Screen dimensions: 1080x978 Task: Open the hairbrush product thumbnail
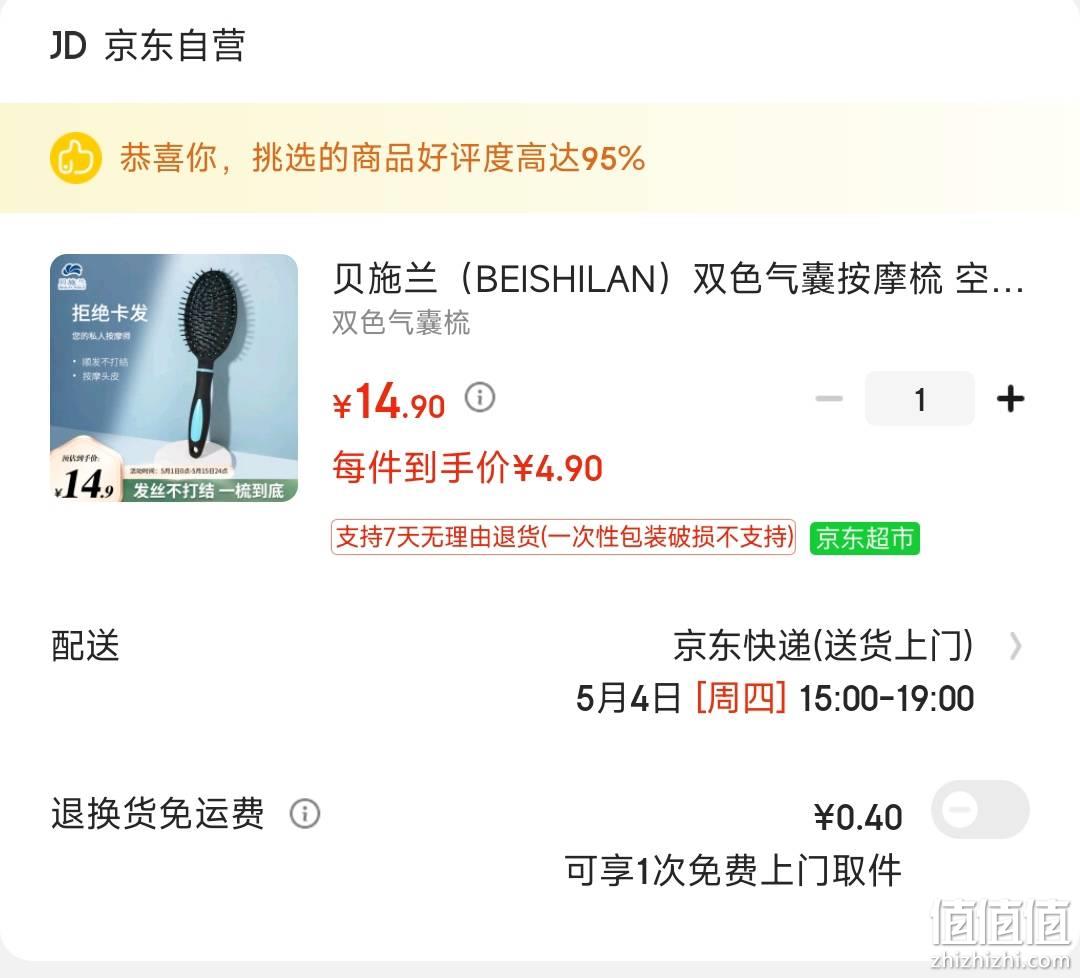174,378
